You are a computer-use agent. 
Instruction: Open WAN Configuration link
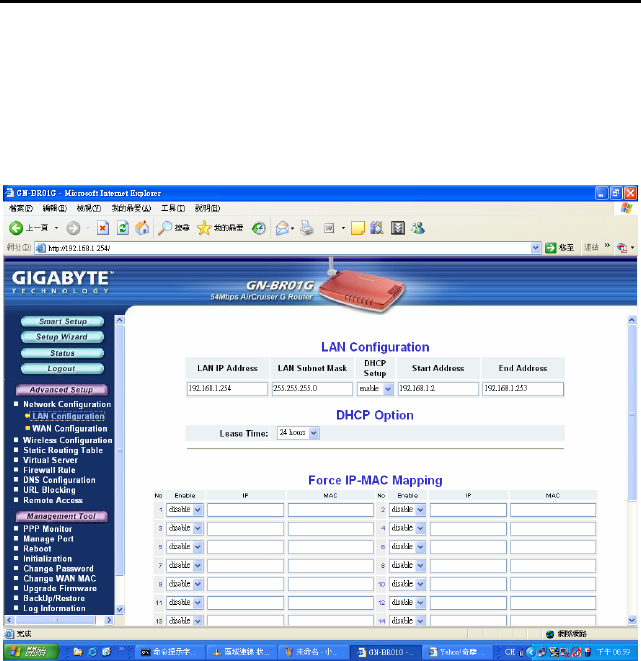(70, 428)
